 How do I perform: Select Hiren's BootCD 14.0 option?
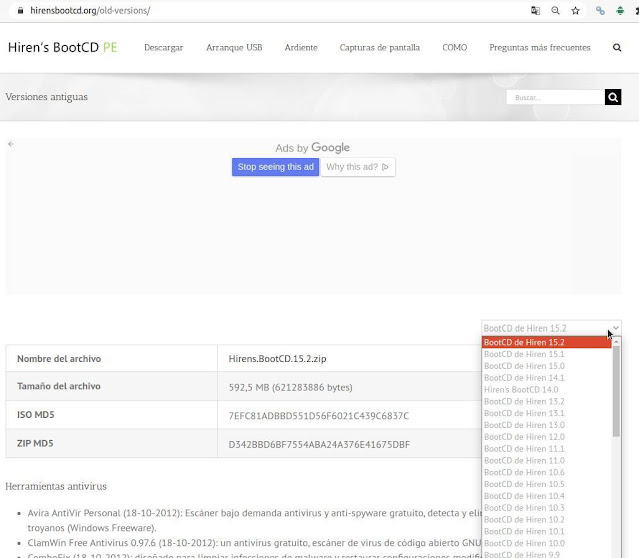(x=546, y=390)
